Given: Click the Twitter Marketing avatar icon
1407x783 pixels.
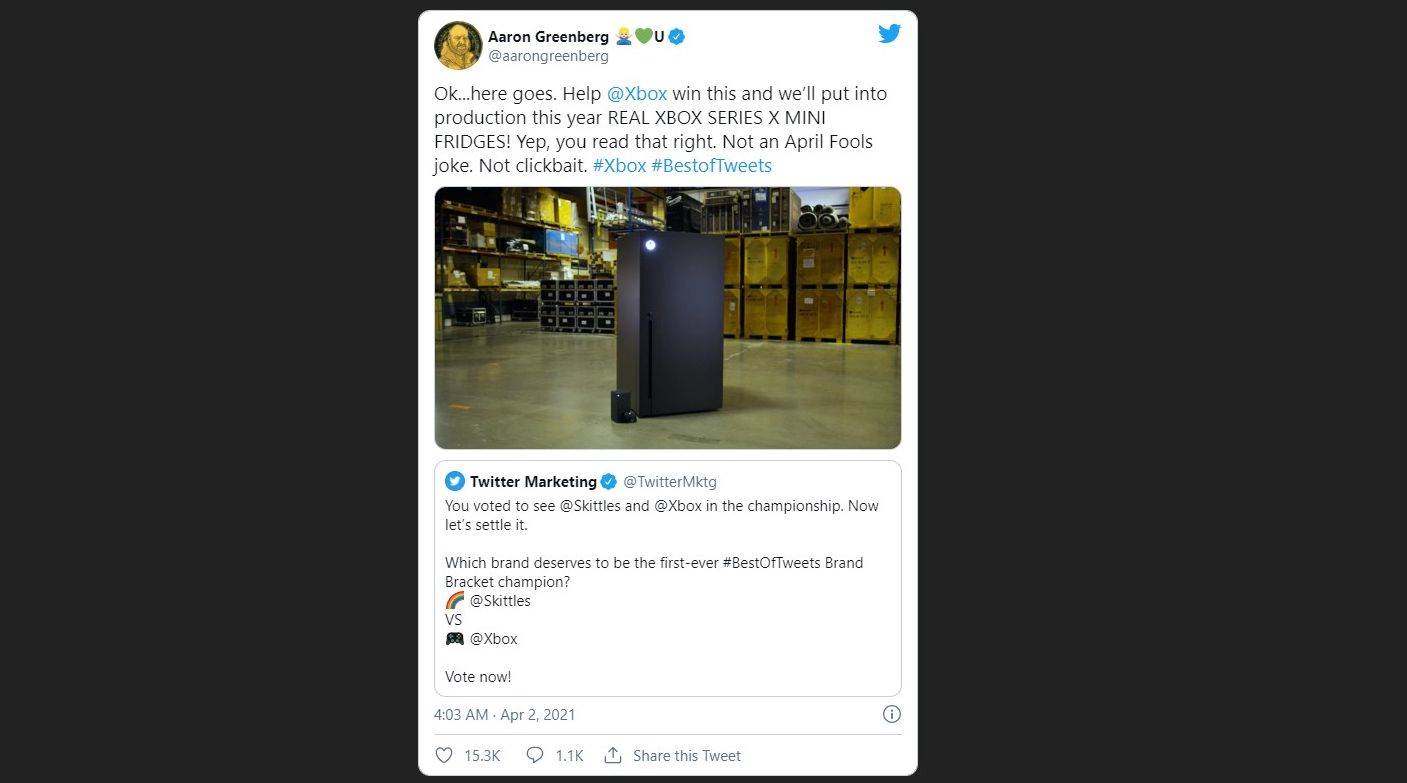Looking at the screenshot, I should coord(455,481).
